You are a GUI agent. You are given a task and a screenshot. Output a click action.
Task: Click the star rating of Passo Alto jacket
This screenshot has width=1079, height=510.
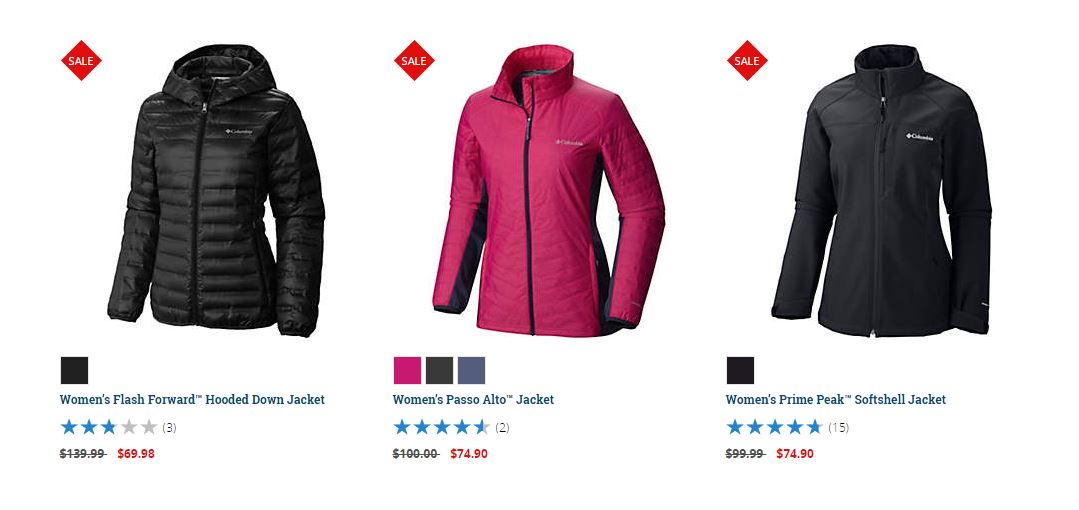442,427
